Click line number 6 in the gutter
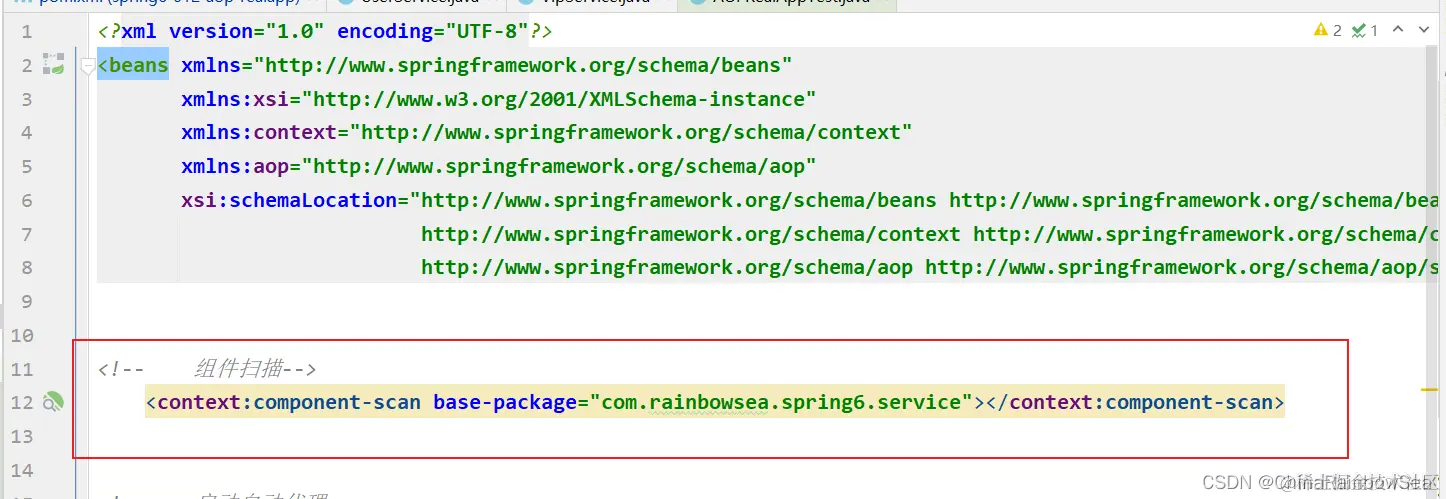Image resolution: width=1446 pixels, height=499 pixels. click(27, 201)
